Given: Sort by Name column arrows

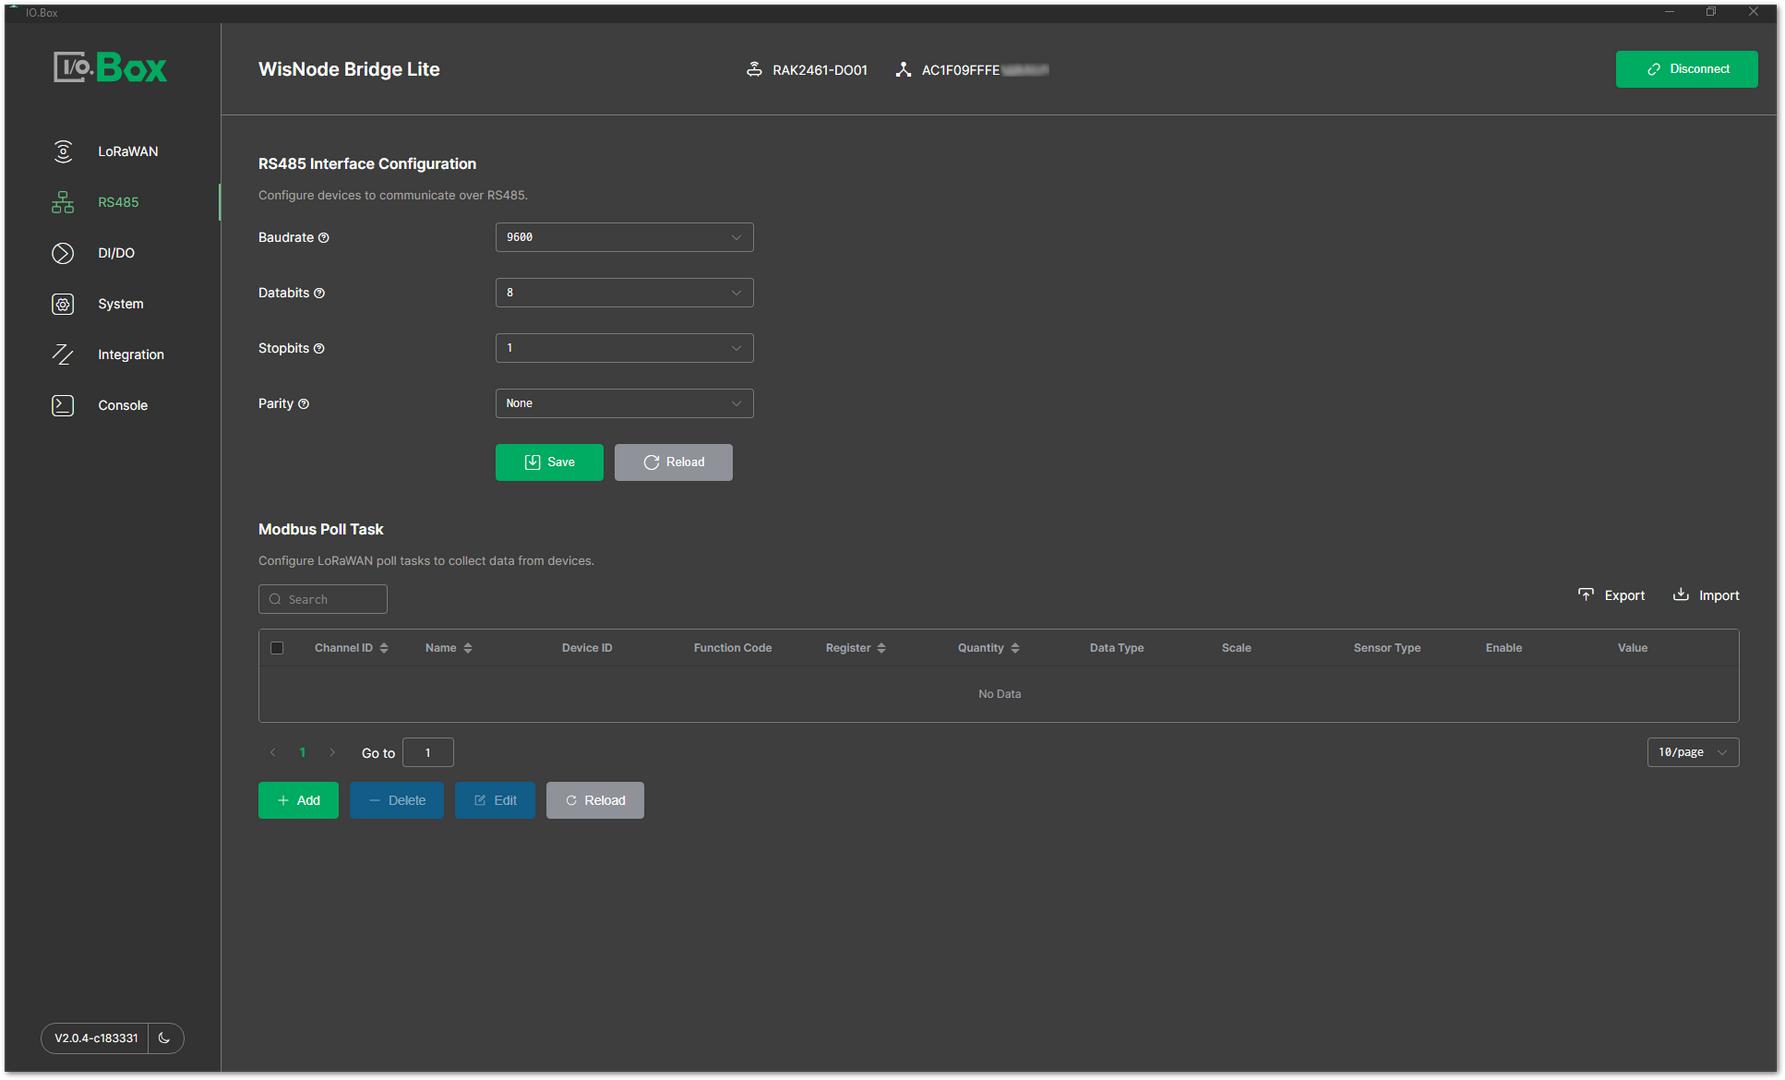Looking at the screenshot, I should click(468, 648).
